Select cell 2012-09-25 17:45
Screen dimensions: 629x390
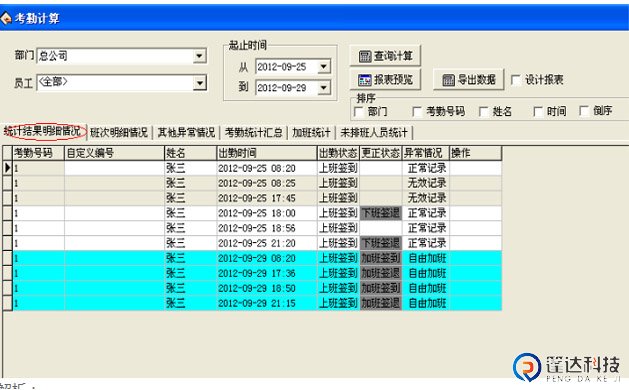click(267, 198)
